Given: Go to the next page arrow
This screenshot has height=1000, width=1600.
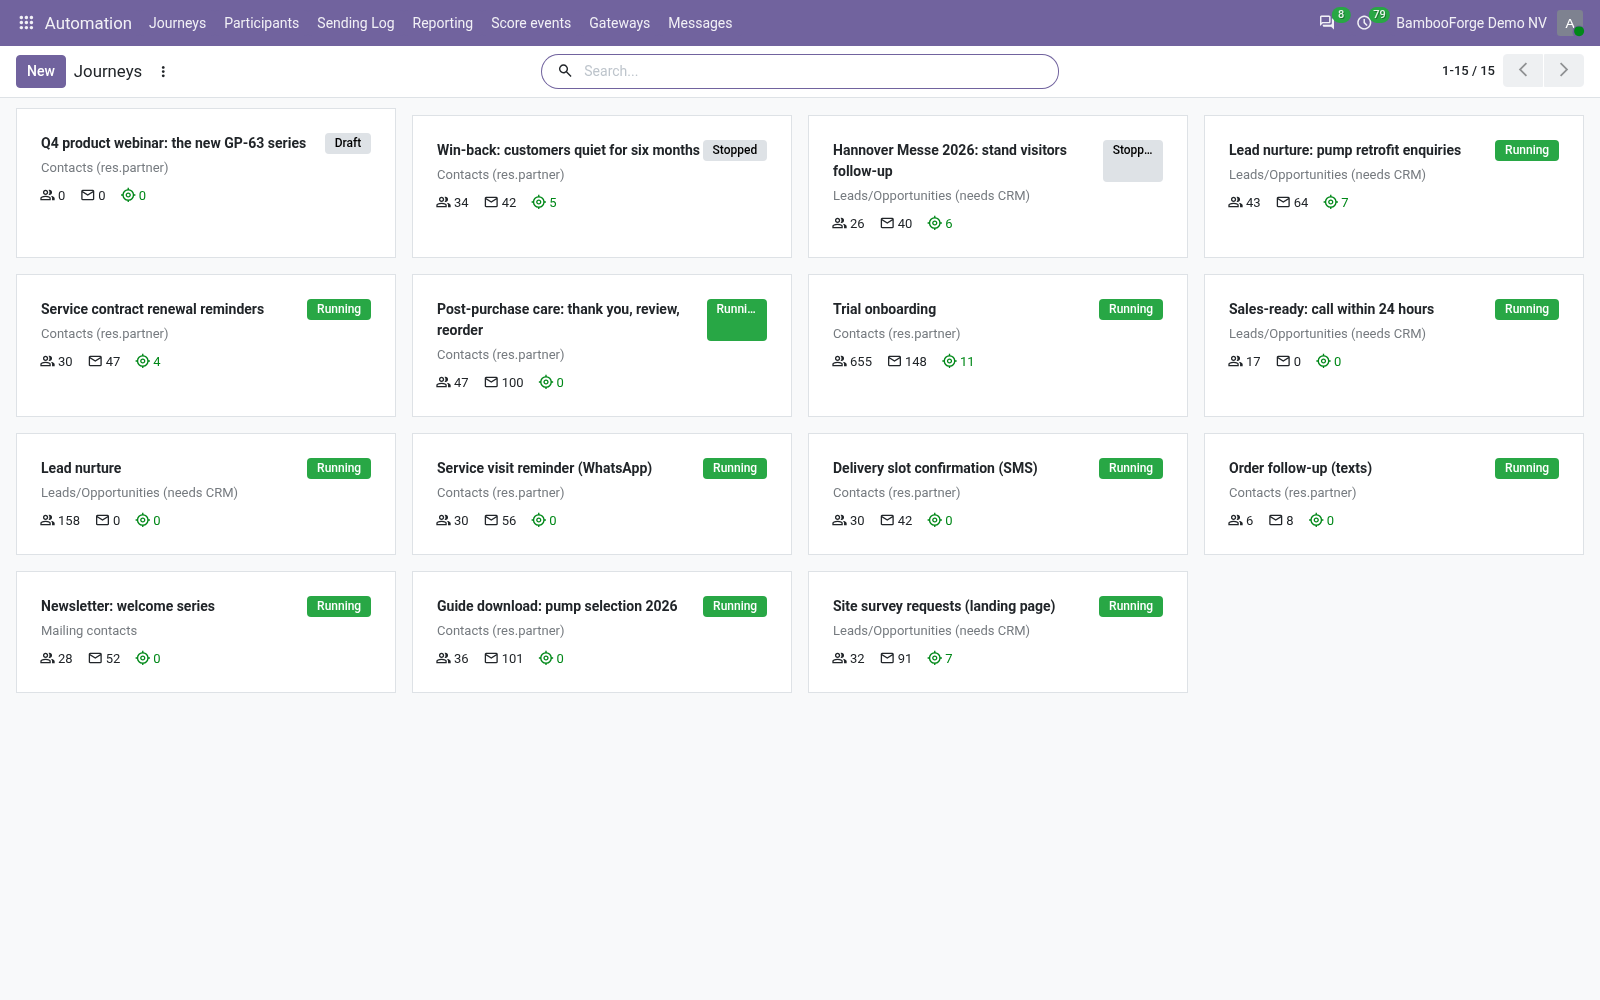Looking at the screenshot, I should point(1564,70).
